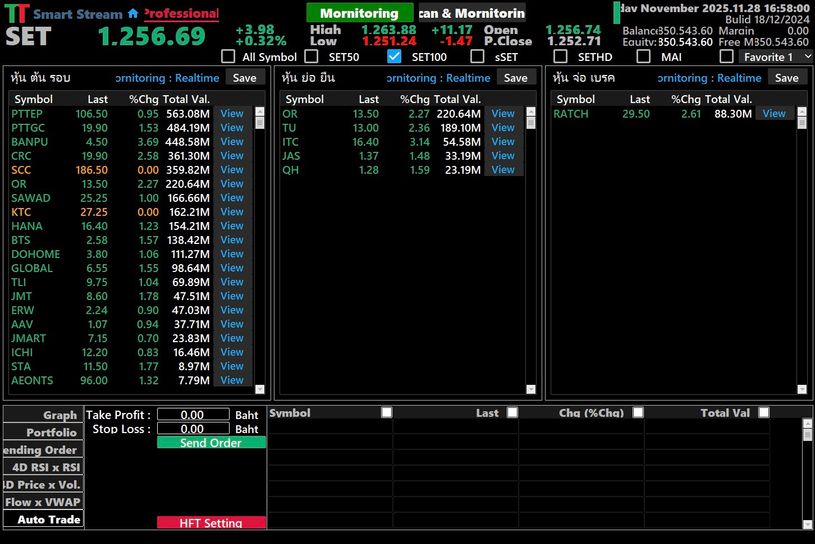Screen dimensions: 815x544
Task: Open the red HFT Setting button
Action: (211, 523)
